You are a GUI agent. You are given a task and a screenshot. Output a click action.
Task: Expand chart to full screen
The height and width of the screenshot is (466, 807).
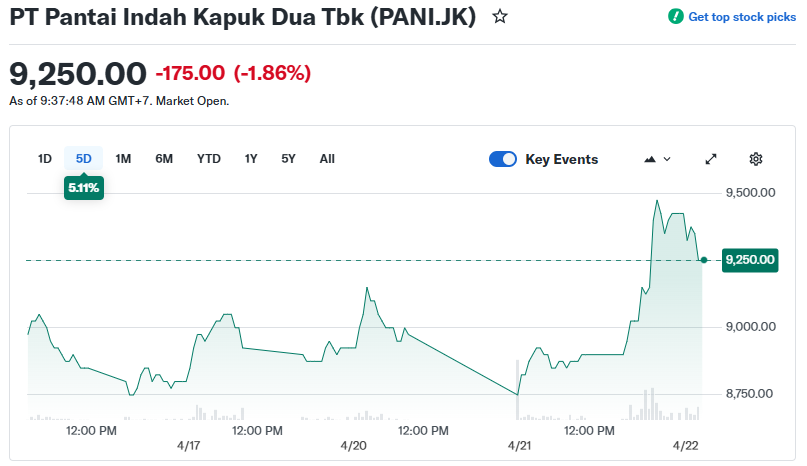[711, 159]
